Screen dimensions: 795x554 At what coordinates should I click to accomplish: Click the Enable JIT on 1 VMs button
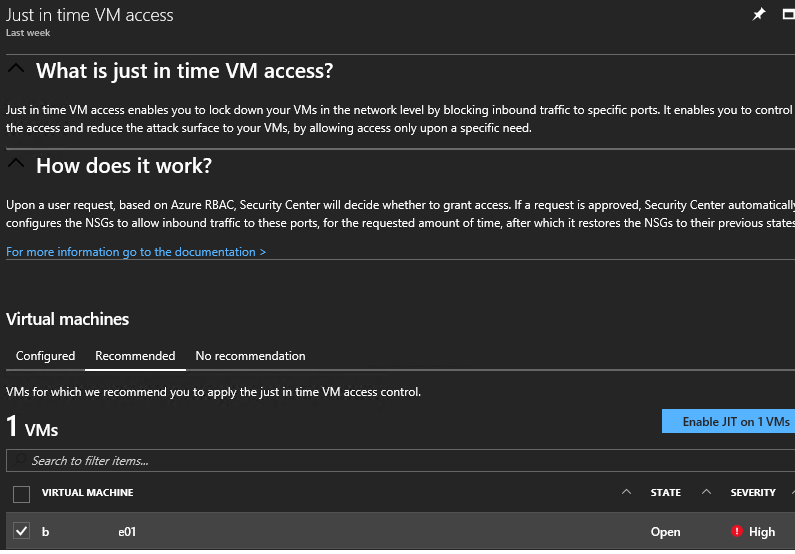[x=728, y=422]
